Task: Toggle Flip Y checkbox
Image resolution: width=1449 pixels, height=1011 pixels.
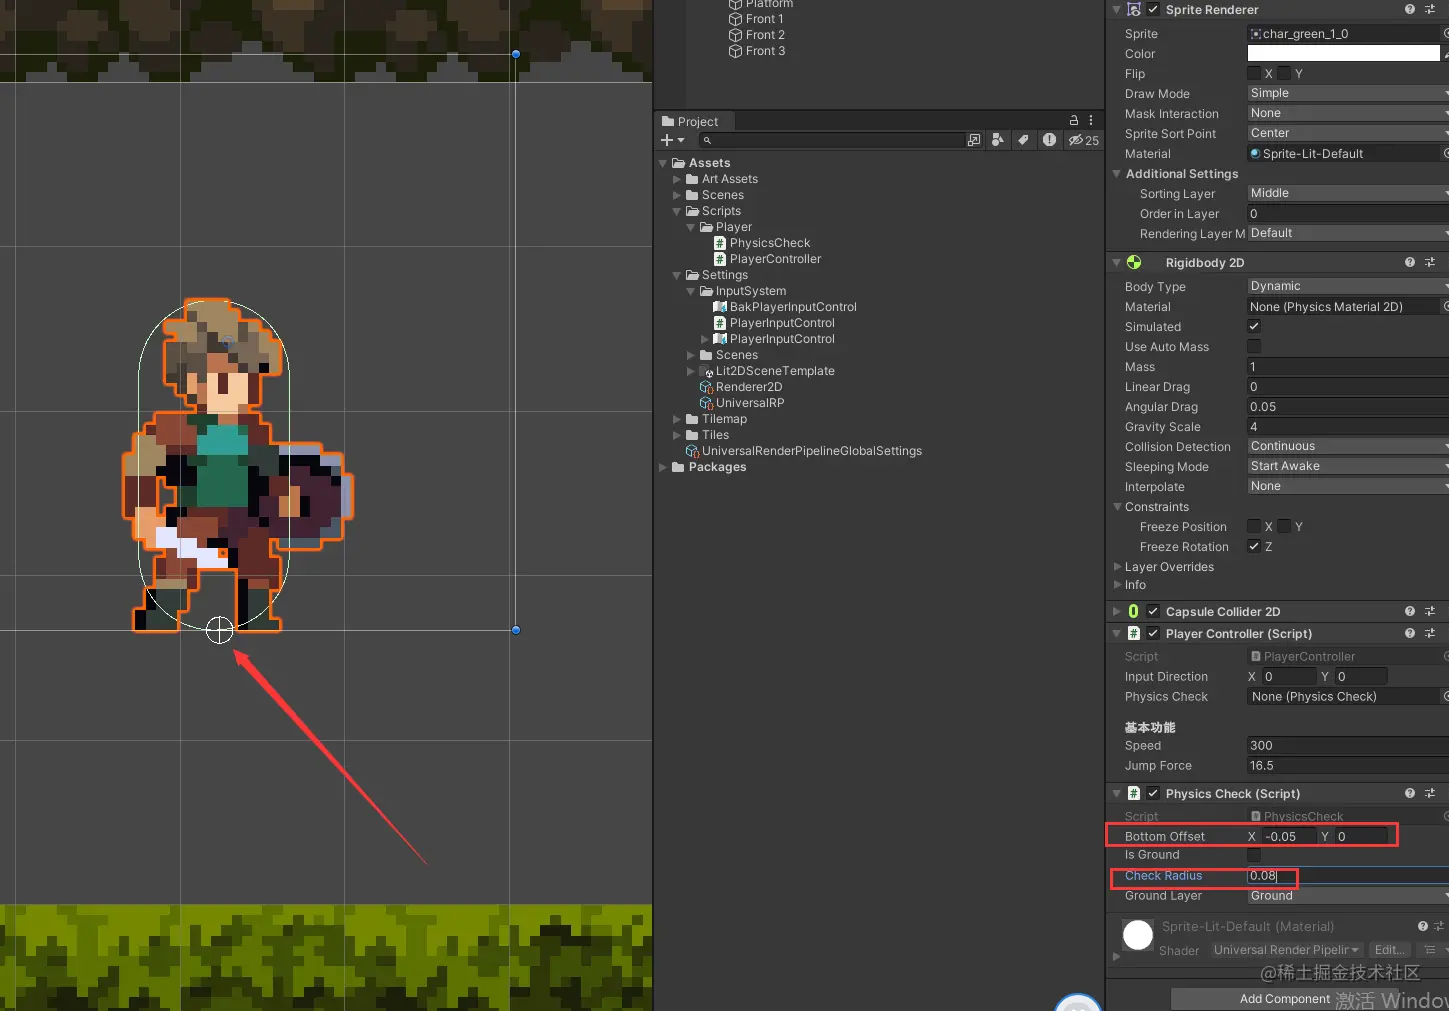Action: click(1284, 74)
